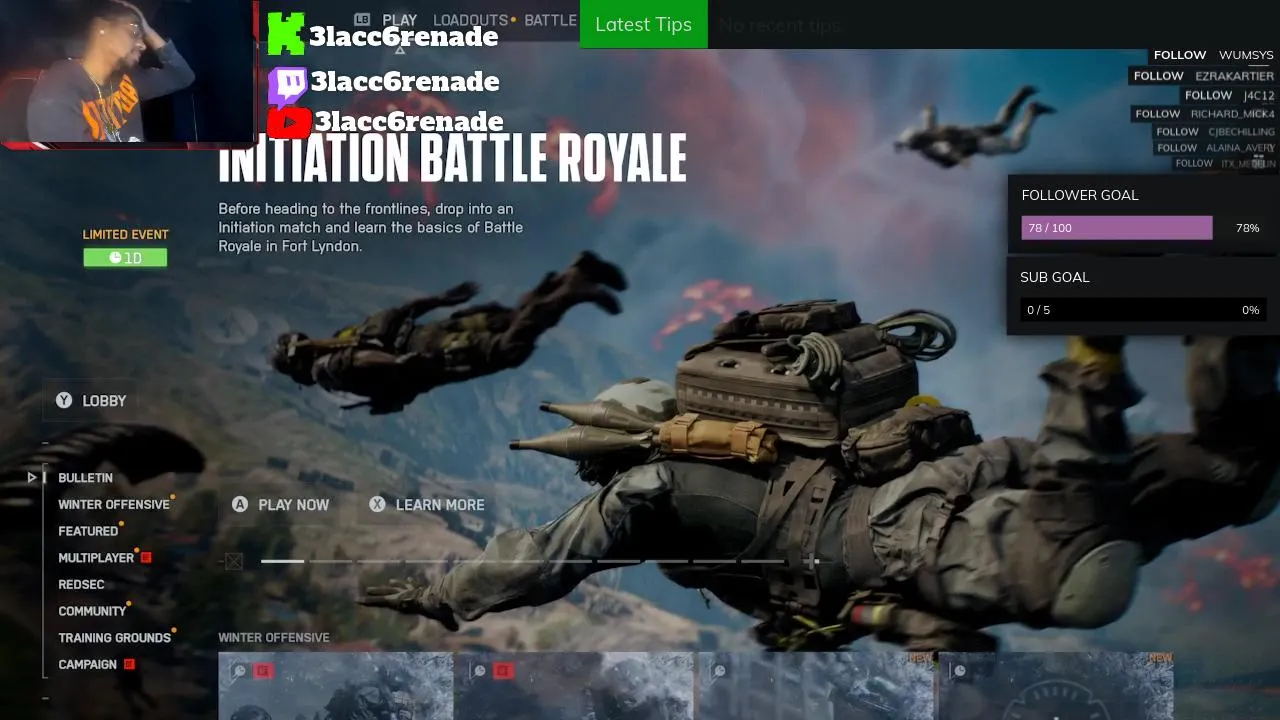1280x720 pixels.
Task: Click the green Kick logo icon
Action: click(286, 34)
